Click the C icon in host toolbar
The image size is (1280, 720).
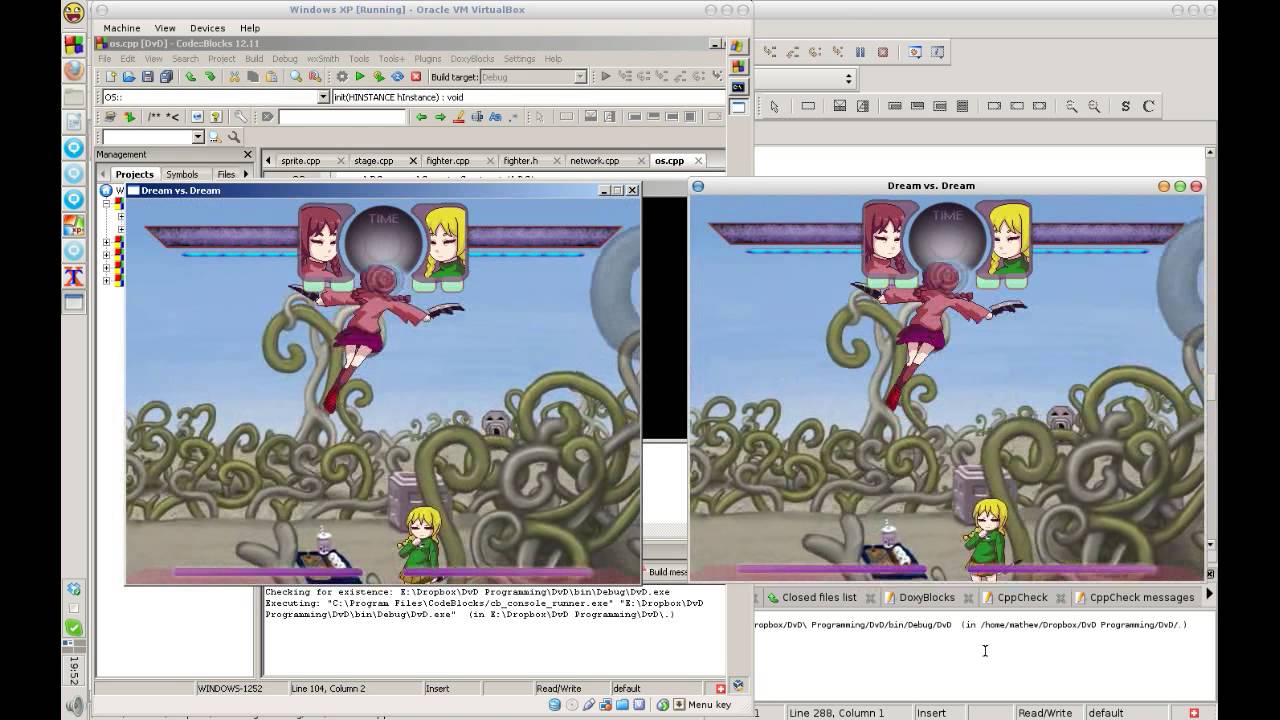click(x=1148, y=106)
